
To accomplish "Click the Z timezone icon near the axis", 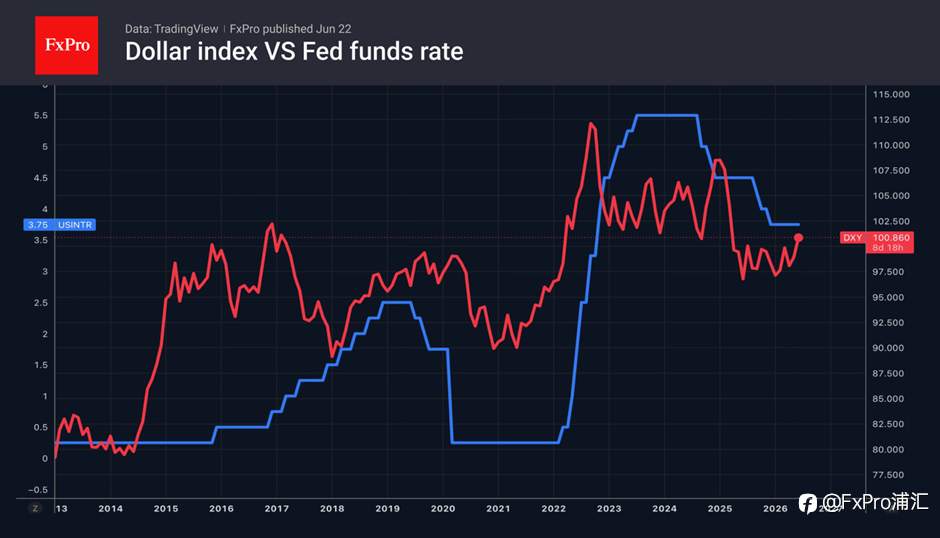I will tap(35, 508).
